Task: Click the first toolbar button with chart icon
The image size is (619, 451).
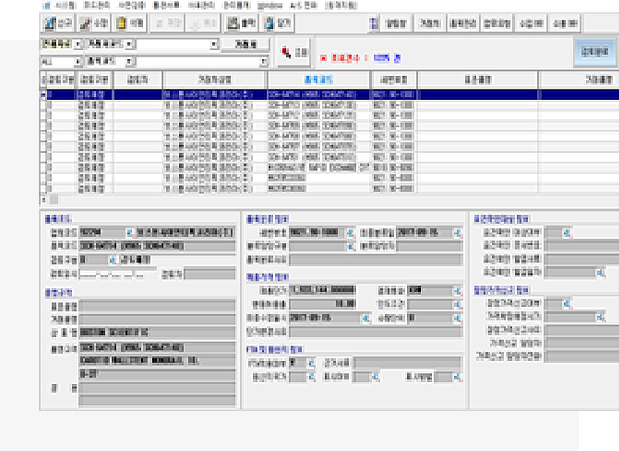Action: click(x=58, y=23)
